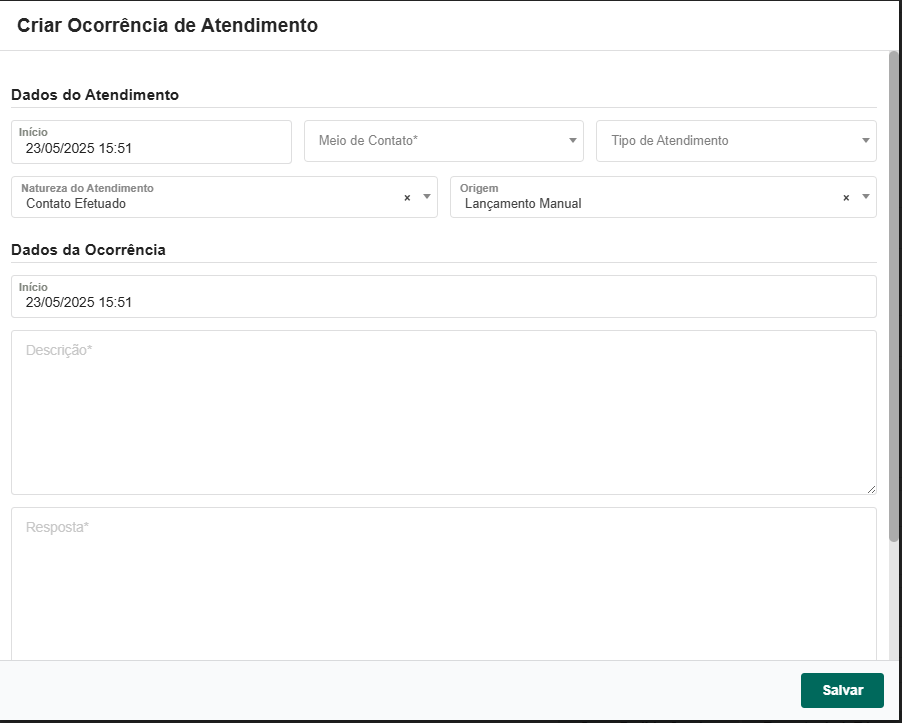Open the Origem dropdown arrow
902x723 pixels.
coord(866,197)
